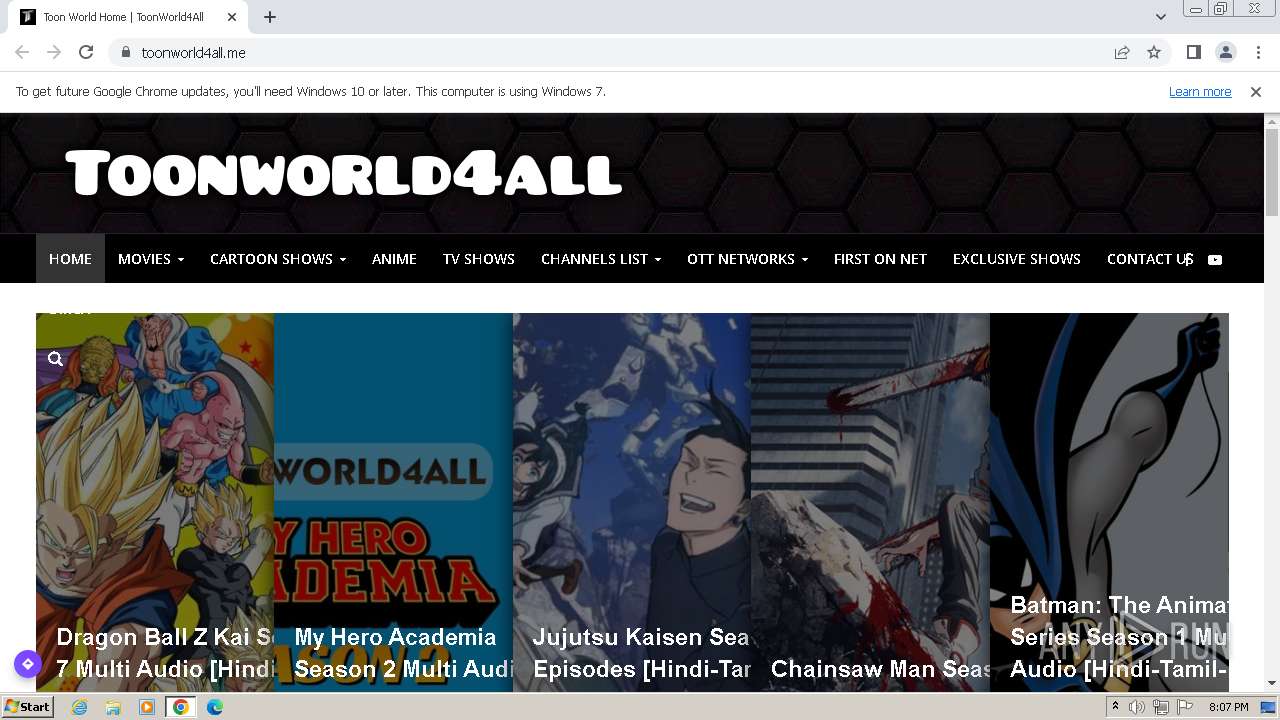Open the Chrome profile avatar
The height and width of the screenshot is (720, 1280).
tap(1225, 52)
